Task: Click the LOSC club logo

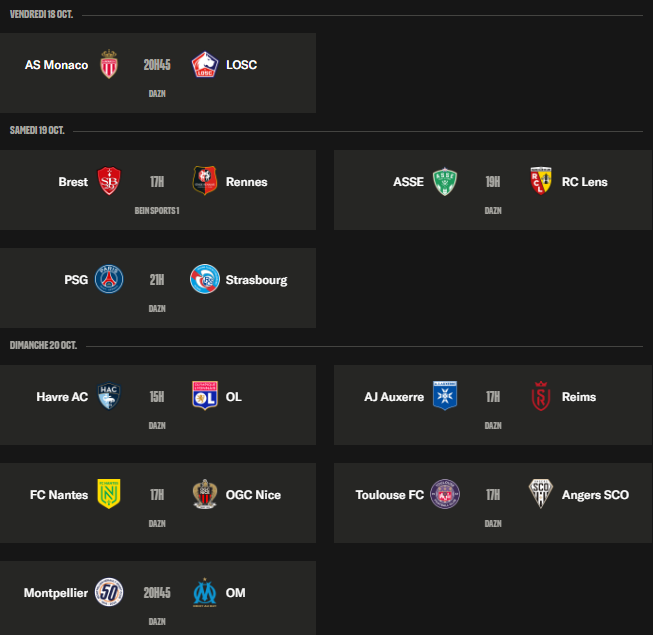Action: pyautogui.click(x=205, y=65)
